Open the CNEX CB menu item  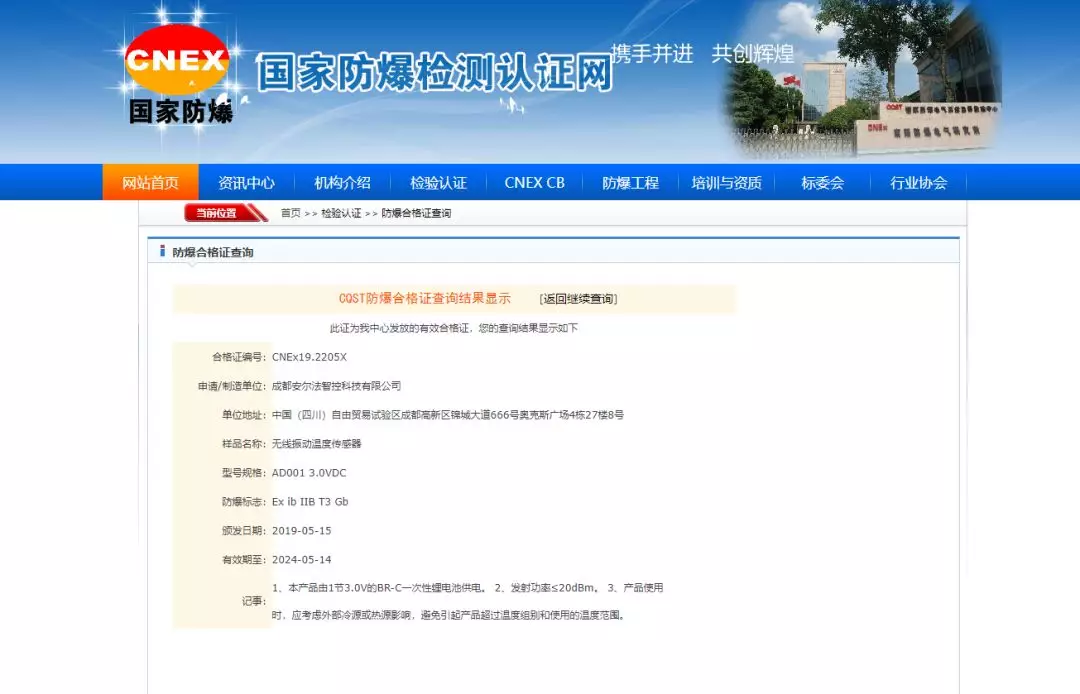(x=534, y=183)
